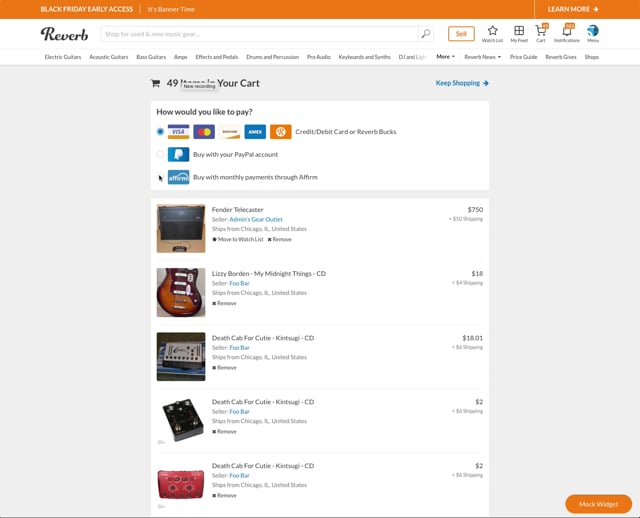Screen dimensions: 640x518
Task: Open Foo Bar seller link for Lizzy Borden
Action: pyautogui.click(x=240, y=283)
